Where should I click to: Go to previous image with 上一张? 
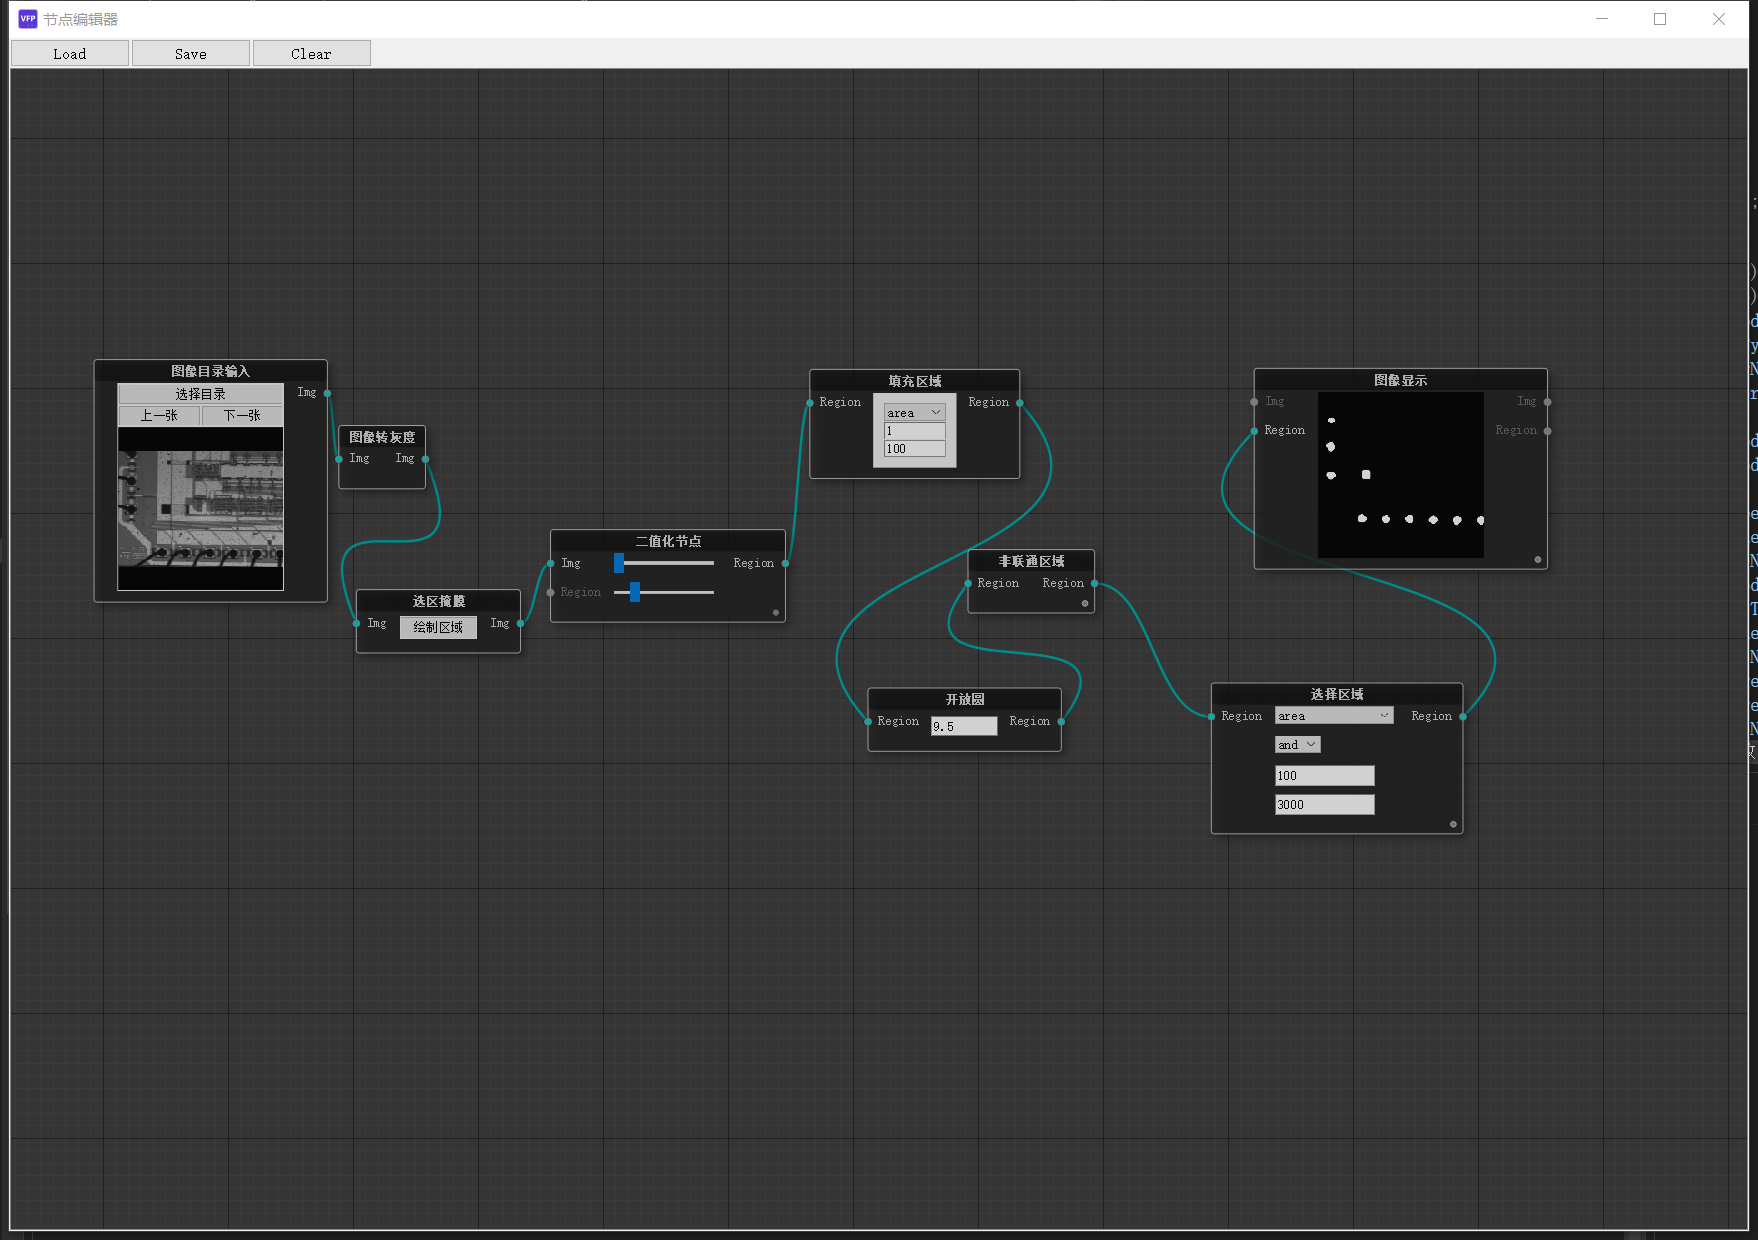click(x=159, y=415)
